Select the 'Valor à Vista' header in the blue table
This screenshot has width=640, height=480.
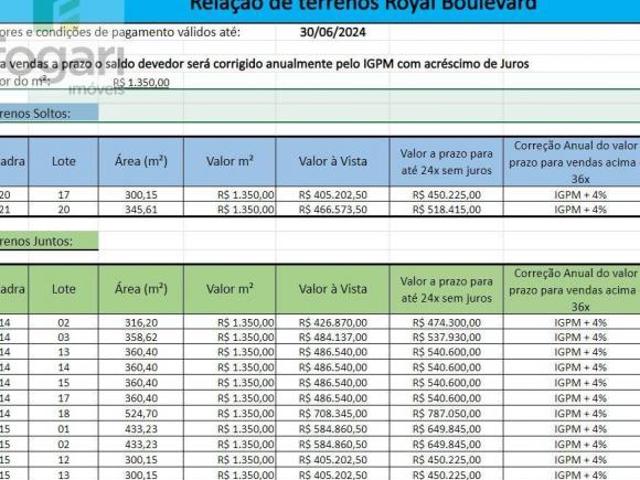pos(333,161)
